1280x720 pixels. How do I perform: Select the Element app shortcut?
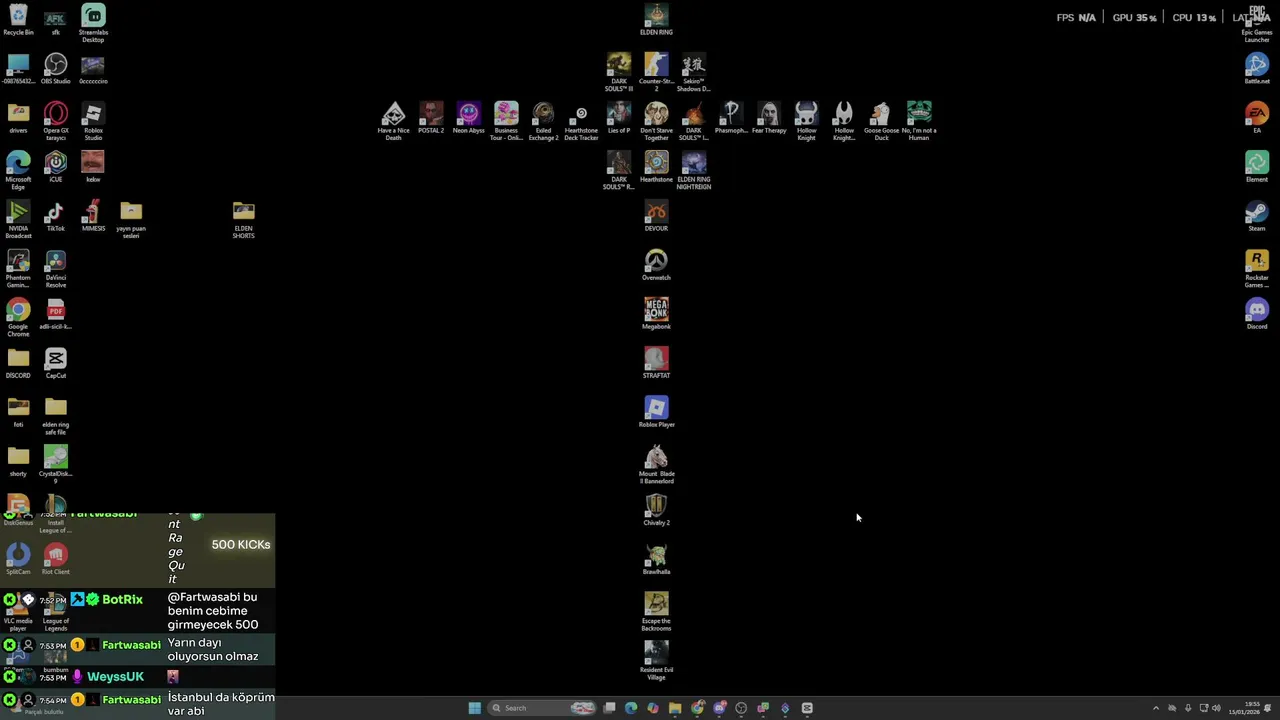[x=1257, y=167]
